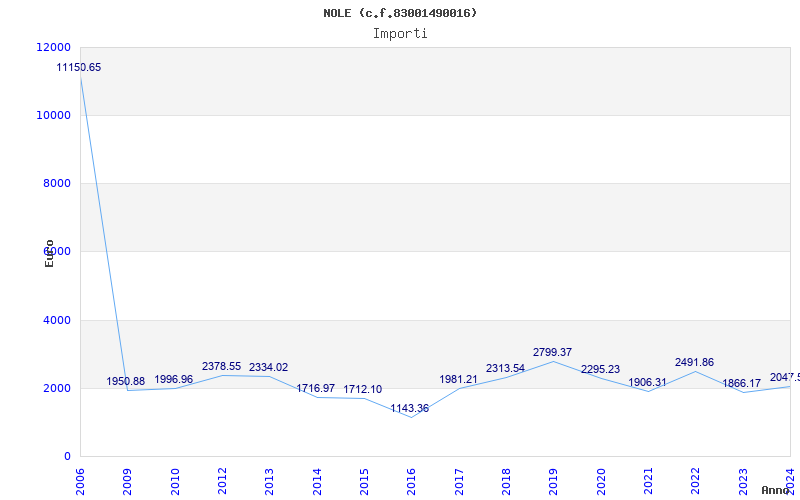The width and height of the screenshot is (800, 500).
Task: Click the y-axis value 0
Action: click(67, 457)
